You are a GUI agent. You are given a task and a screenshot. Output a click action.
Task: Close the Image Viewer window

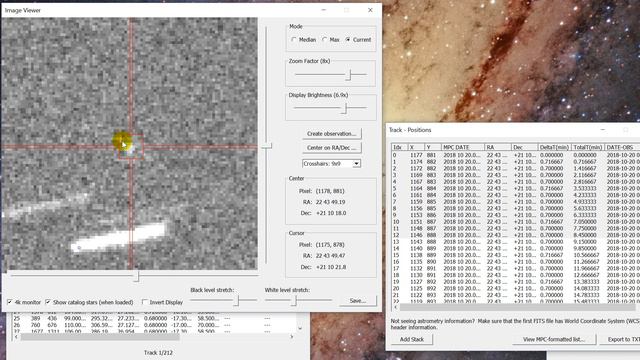(370, 10)
